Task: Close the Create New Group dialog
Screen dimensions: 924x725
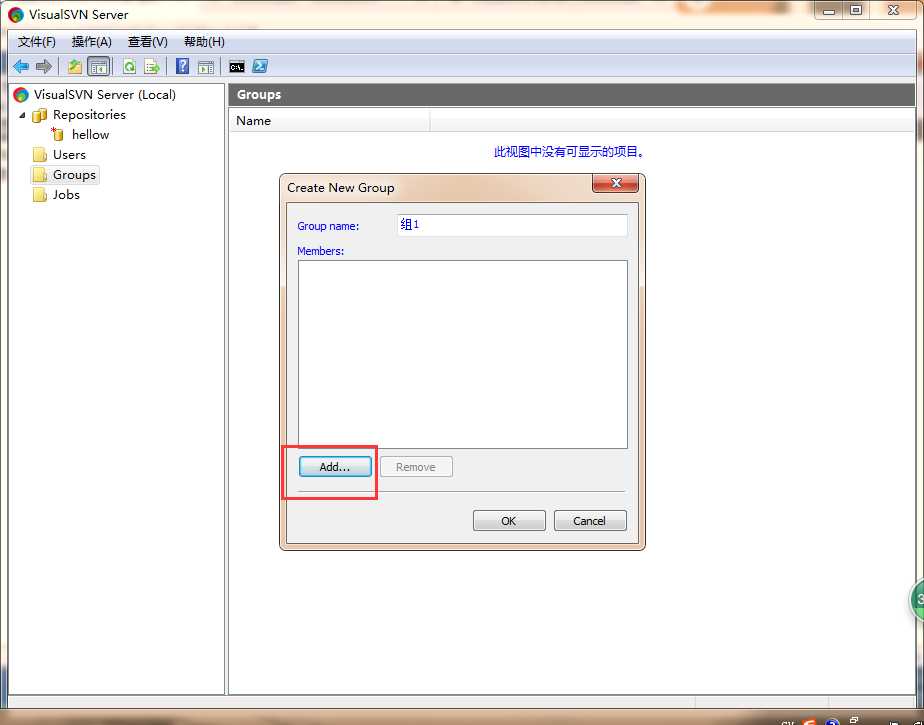Action: (615, 183)
